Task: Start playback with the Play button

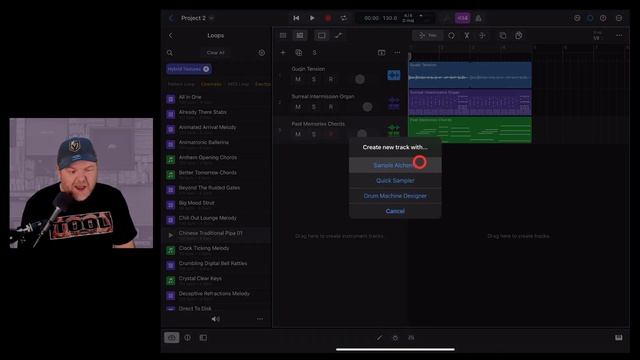Action: [x=312, y=18]
